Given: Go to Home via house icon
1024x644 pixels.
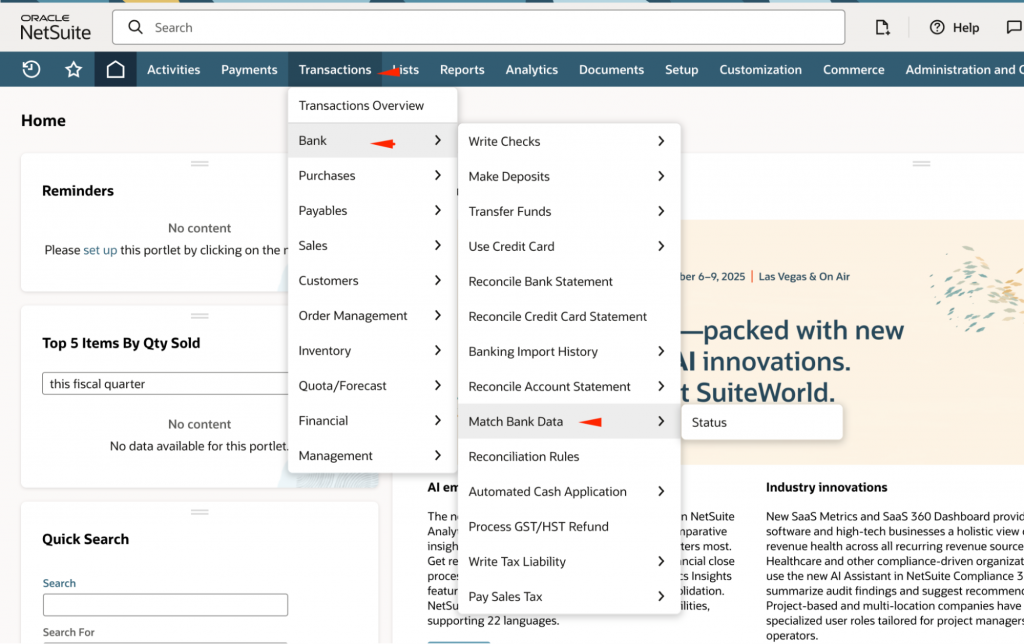Looking at the screenshot, I should (x=116, y=70).
